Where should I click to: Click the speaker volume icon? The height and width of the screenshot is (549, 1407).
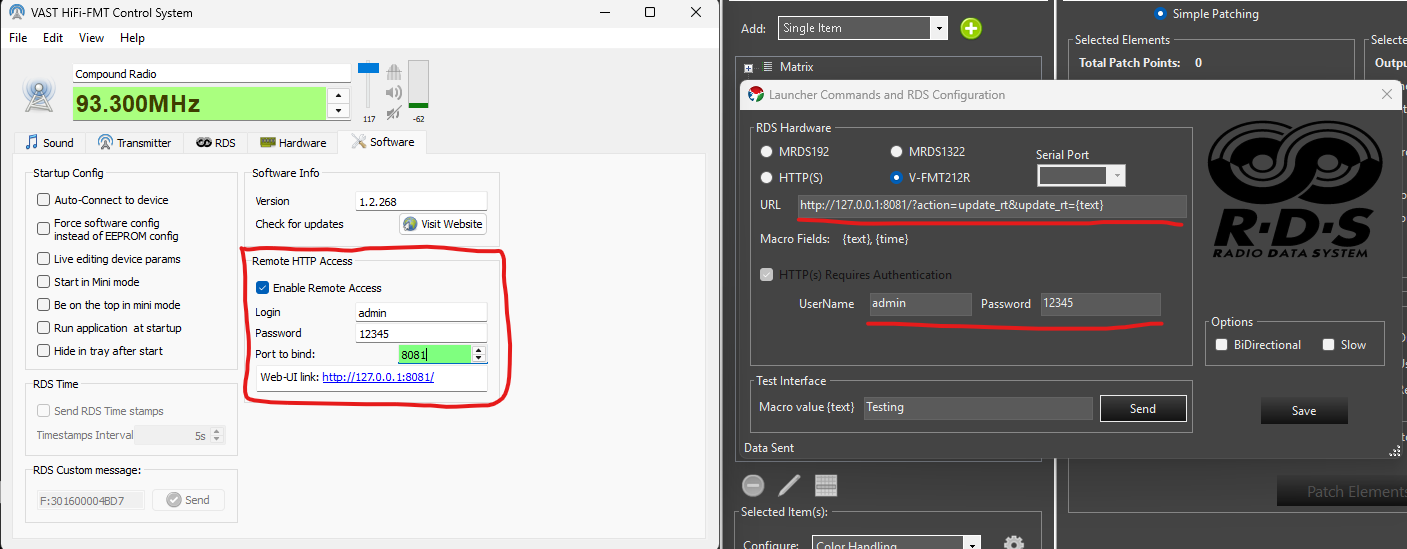coord(394,93)
